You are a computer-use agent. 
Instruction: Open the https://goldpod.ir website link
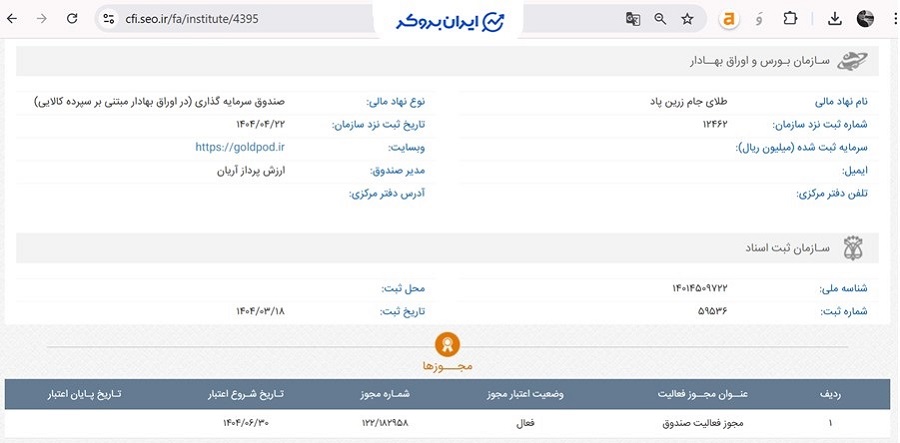(x=240, y=147)
